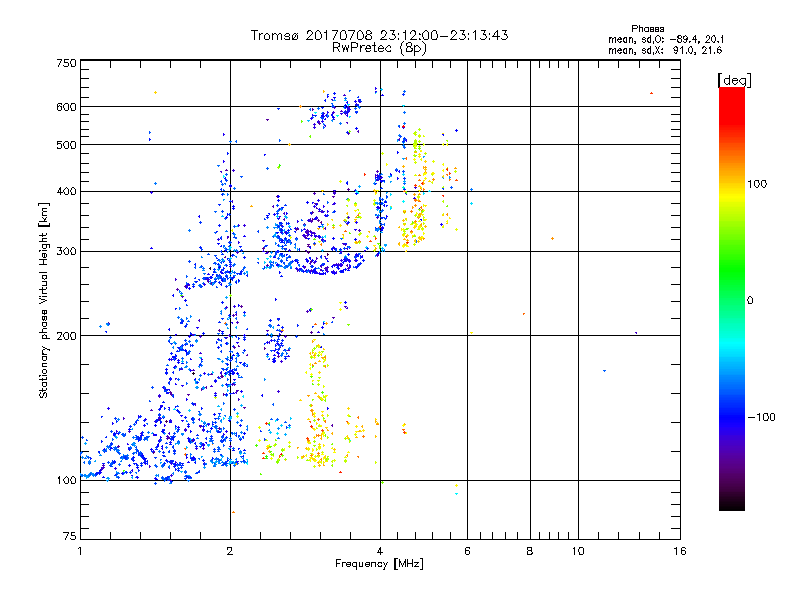
Task: Click the '16' x-axis tick label
Action: click(x=680, y=551)
